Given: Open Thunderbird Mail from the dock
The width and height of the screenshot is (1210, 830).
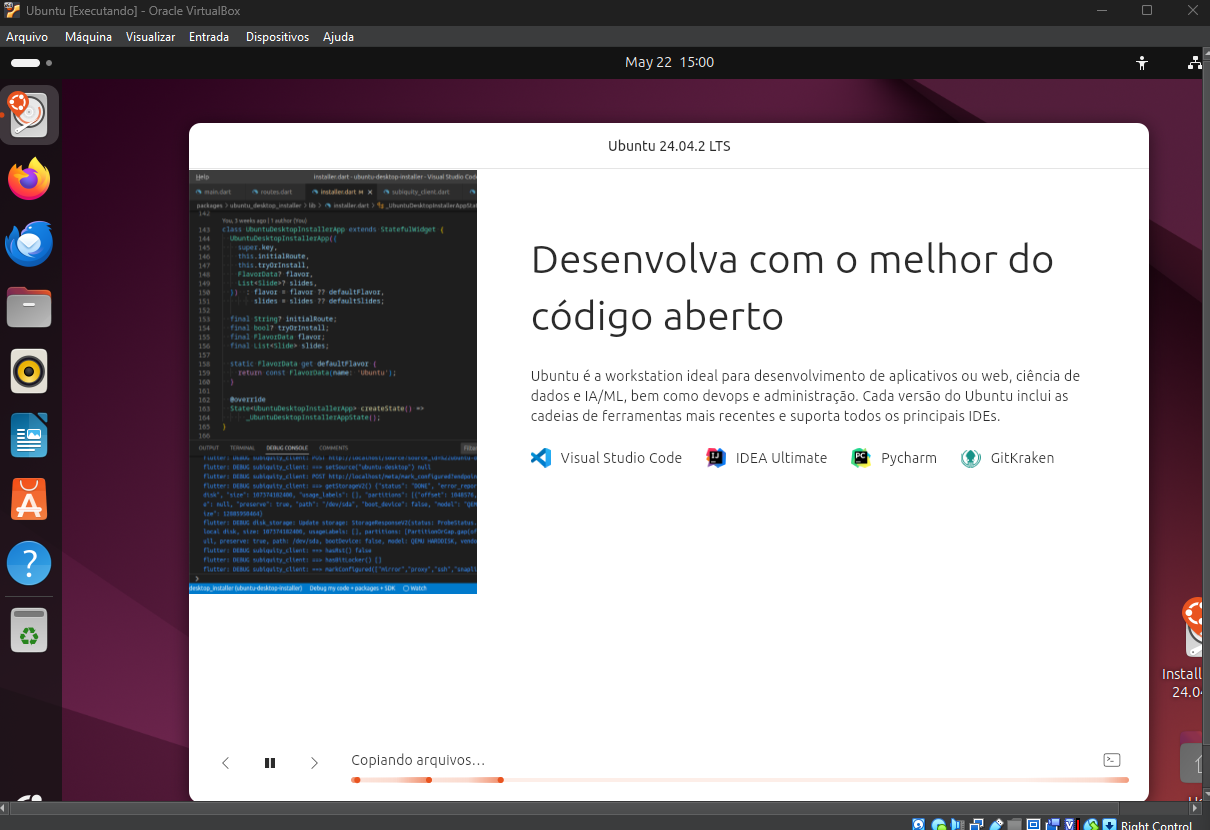Looking at the screenshot, I should 29,243.
